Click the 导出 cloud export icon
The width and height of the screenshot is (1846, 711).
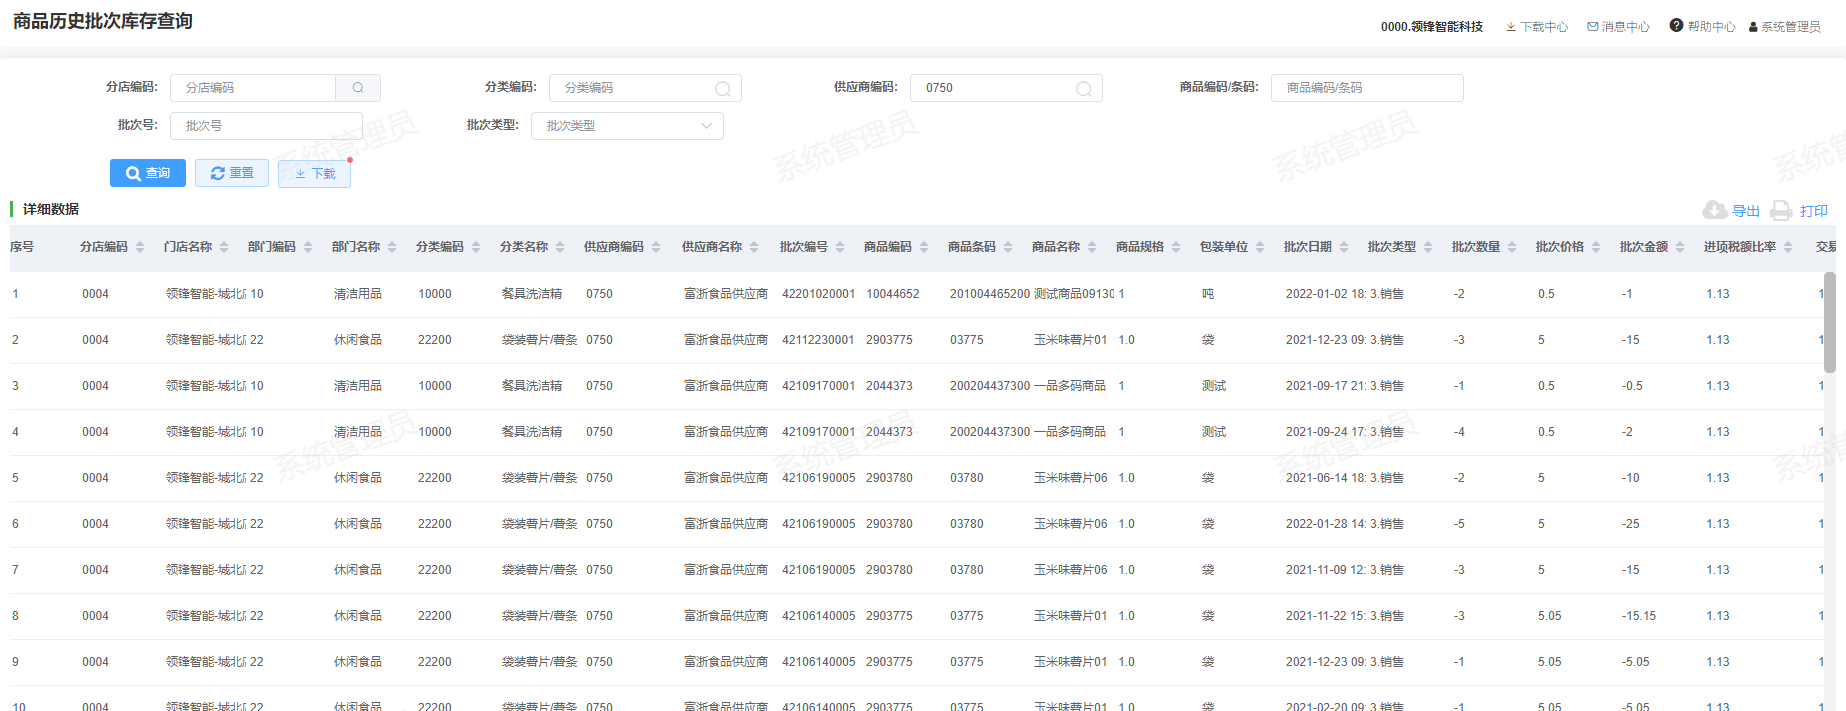click(x=1715, y=210)
